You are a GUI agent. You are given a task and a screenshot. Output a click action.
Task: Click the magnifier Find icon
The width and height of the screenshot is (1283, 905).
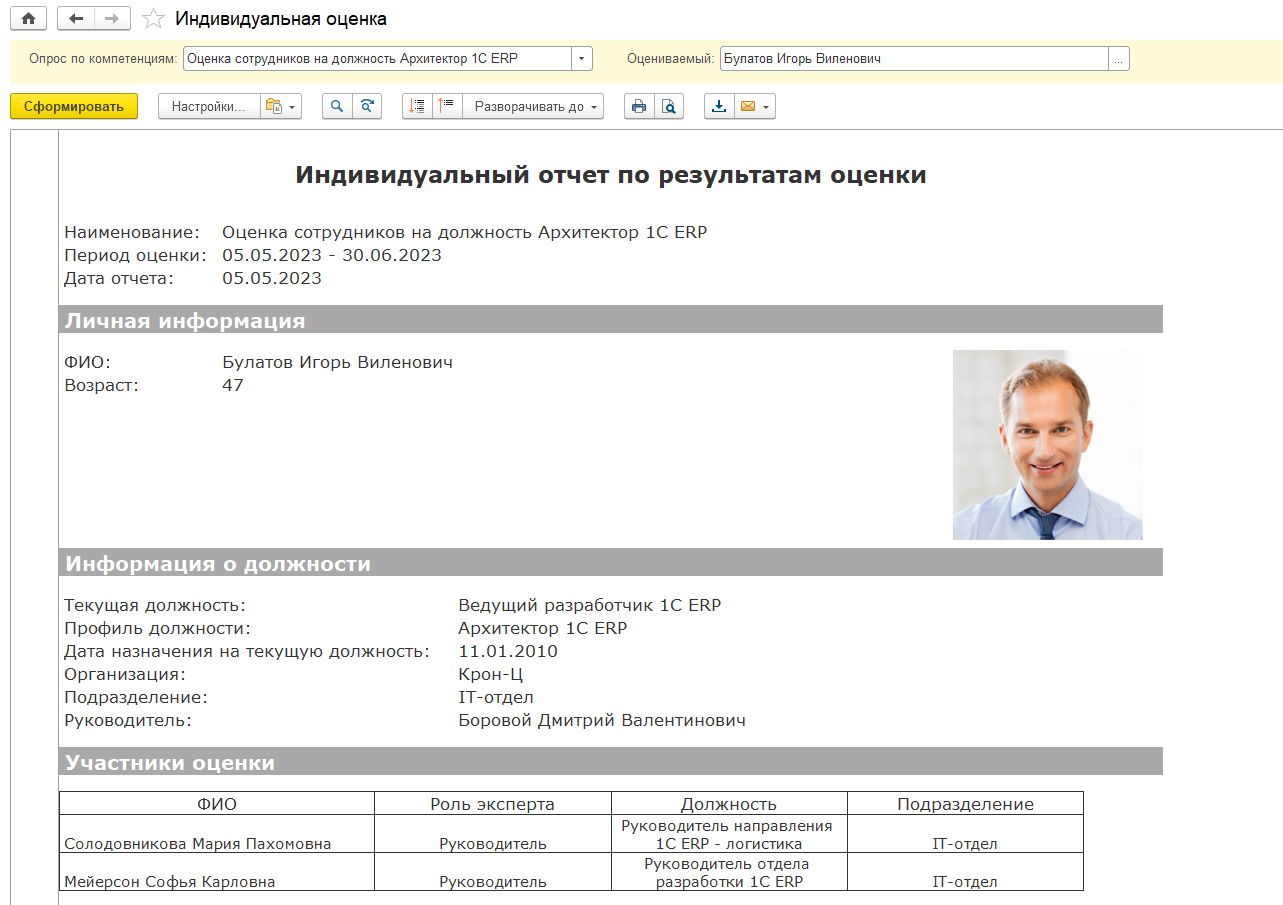click(337, 106)
